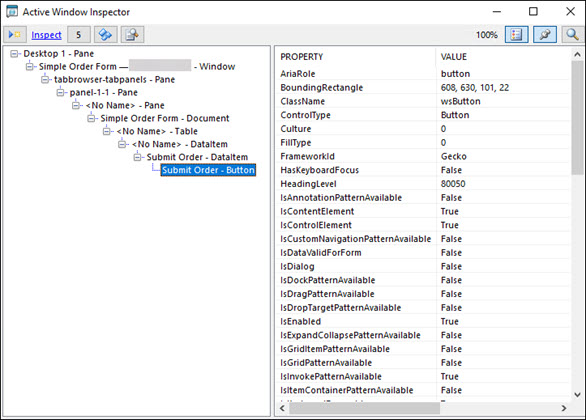The image size is (586, 420).
Task: Select <No Name> - Table tree item
Action: coord(157,131)
